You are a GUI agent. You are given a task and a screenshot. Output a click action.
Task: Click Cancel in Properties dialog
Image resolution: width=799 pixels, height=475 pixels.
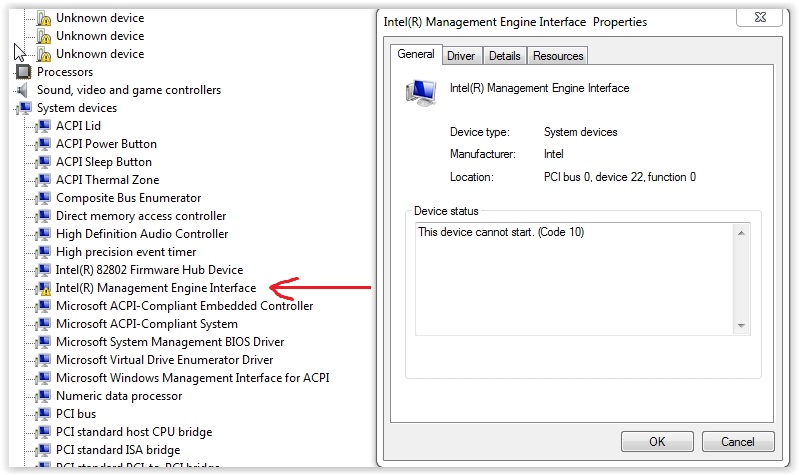click(x=738, y=441)
